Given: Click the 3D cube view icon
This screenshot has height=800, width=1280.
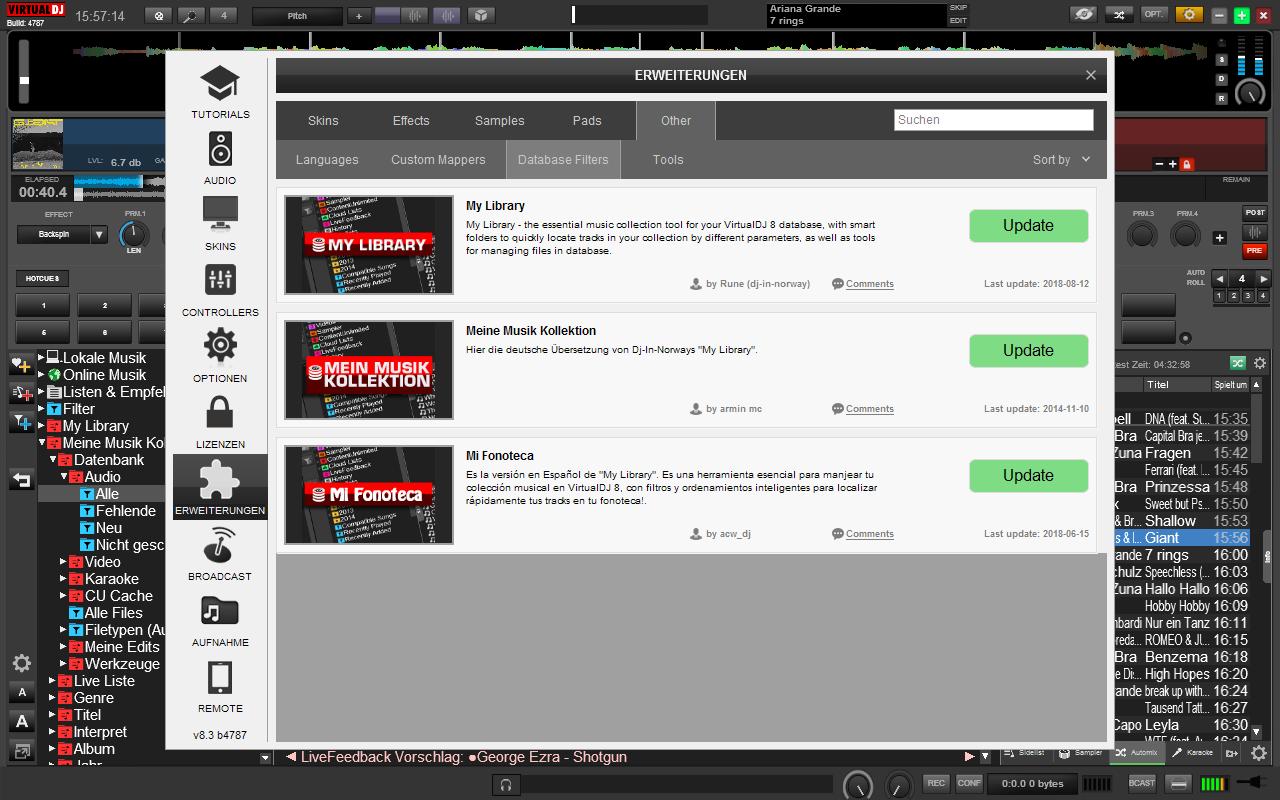Looking at the screenshot, I should tap(481, 16).
